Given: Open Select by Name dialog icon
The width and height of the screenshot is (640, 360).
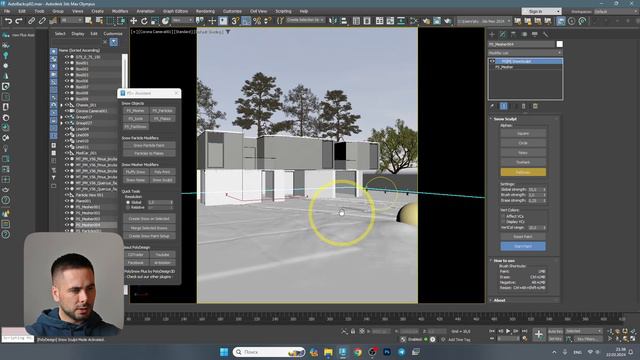Looking at the screenshot, I should pyautogui.click(x=99, y=21).
